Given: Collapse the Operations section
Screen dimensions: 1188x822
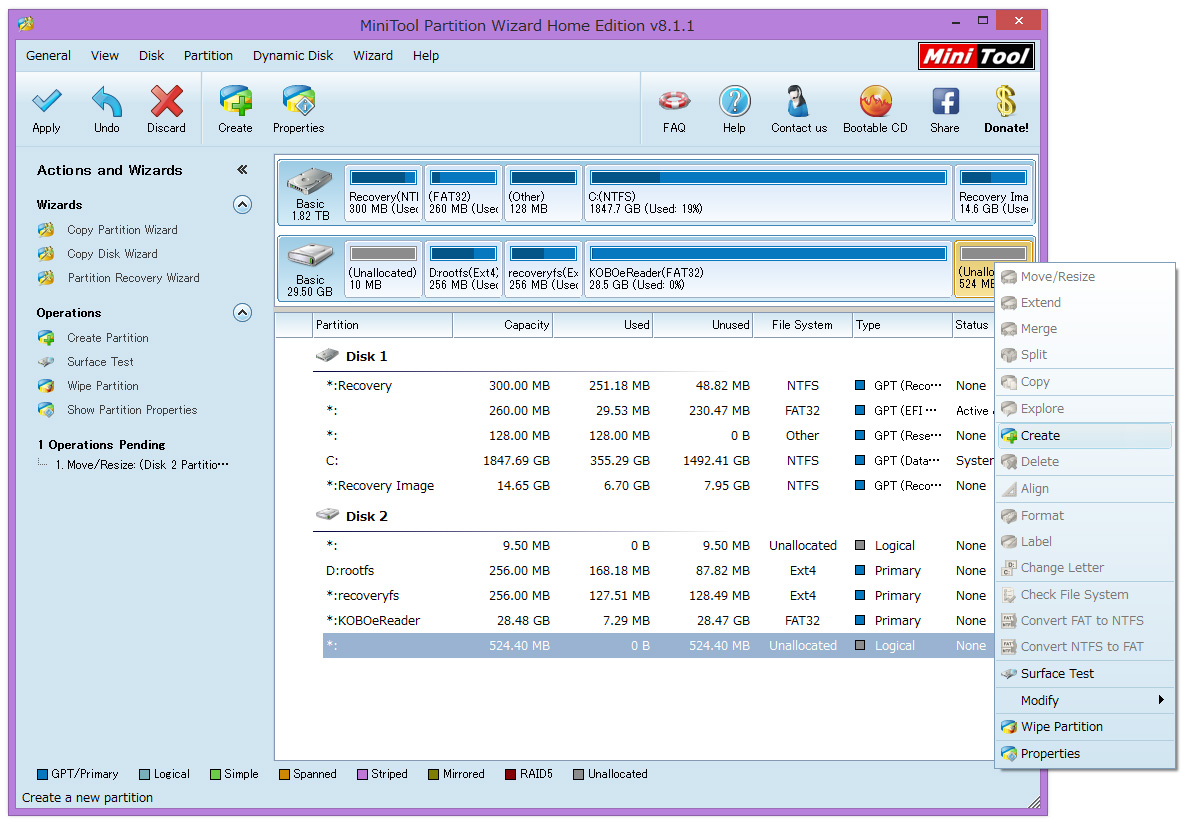Looking at the screenshot, I should pyautogui.click(x=242, y=313).
